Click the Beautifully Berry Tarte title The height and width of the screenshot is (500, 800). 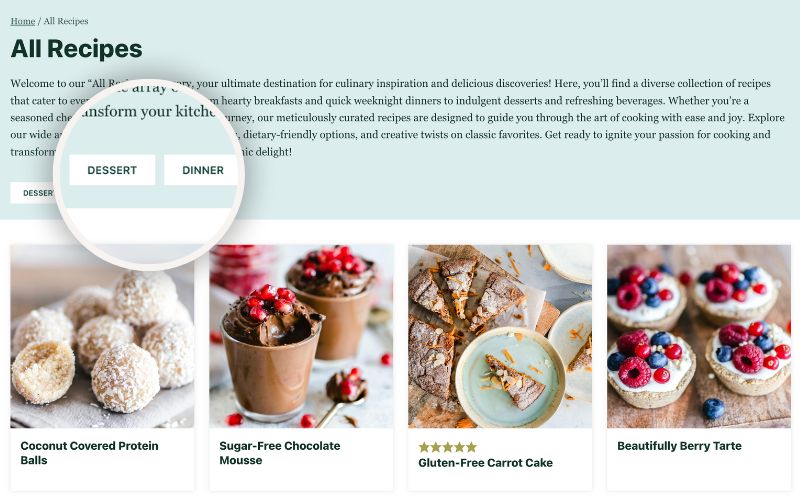pyautogui.click(x=679, y=446)
